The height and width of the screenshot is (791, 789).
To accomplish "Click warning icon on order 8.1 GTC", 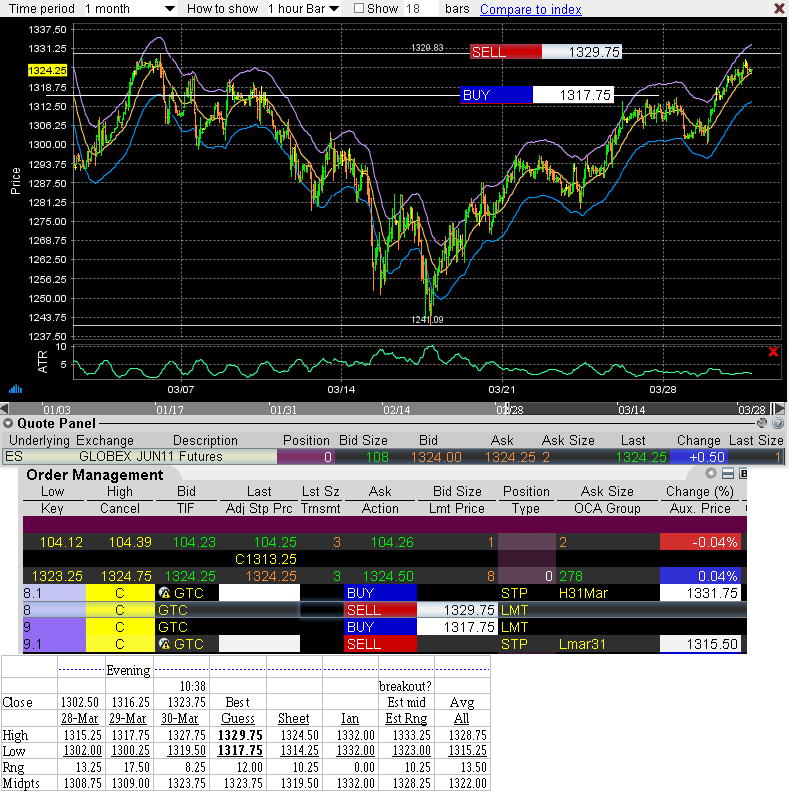I will tap(164, 593).
